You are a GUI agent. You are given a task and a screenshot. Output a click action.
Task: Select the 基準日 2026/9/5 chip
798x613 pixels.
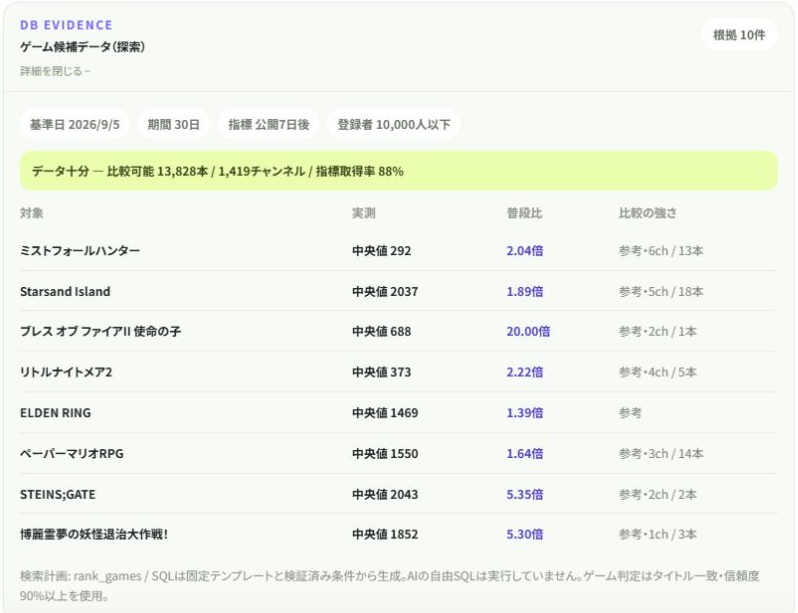[x=75, y=124]
